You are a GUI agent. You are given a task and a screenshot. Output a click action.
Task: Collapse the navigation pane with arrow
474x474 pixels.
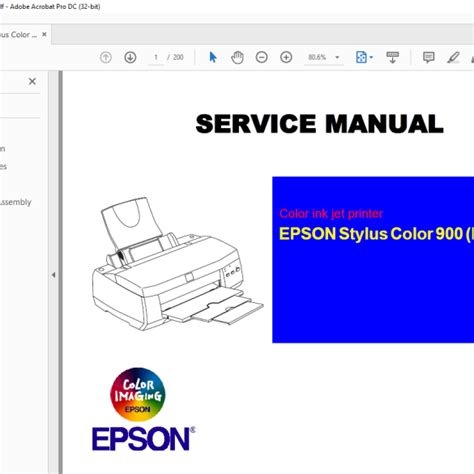(53, 275)
